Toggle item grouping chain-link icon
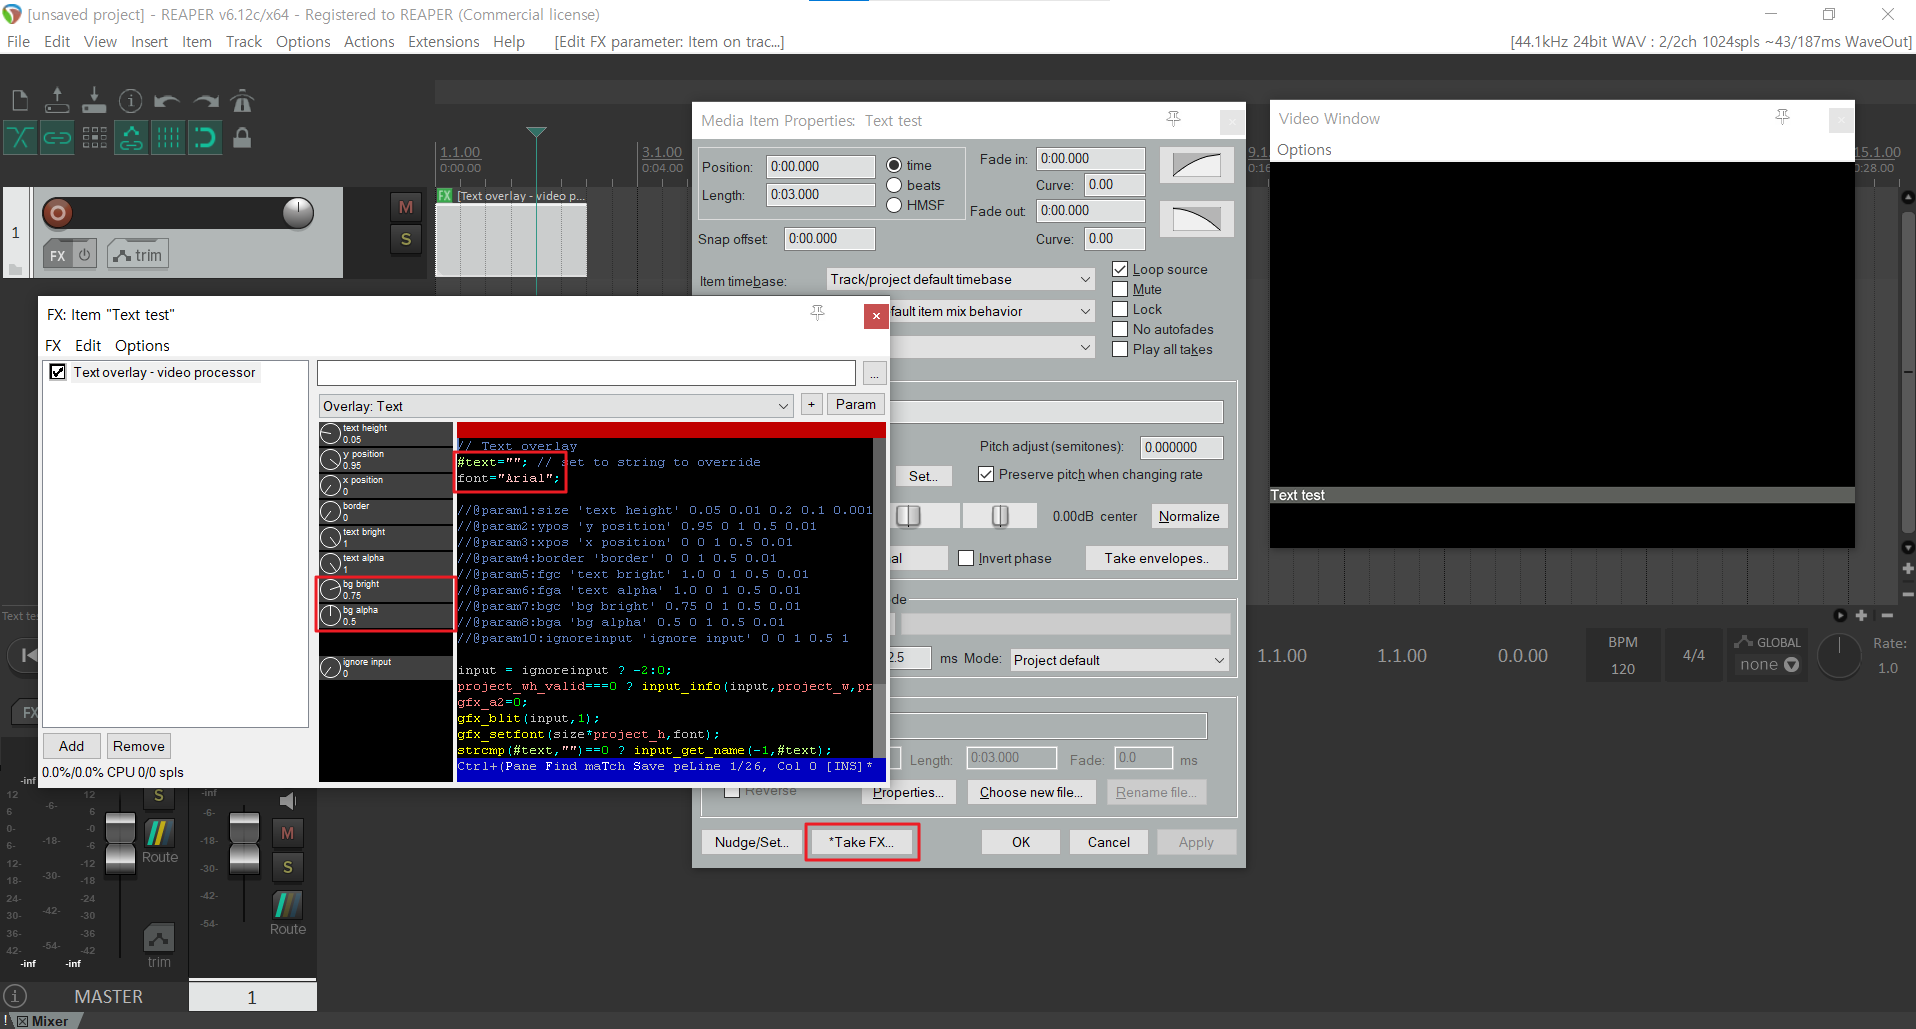The image size is (1916, 1029). pos(57,137)
